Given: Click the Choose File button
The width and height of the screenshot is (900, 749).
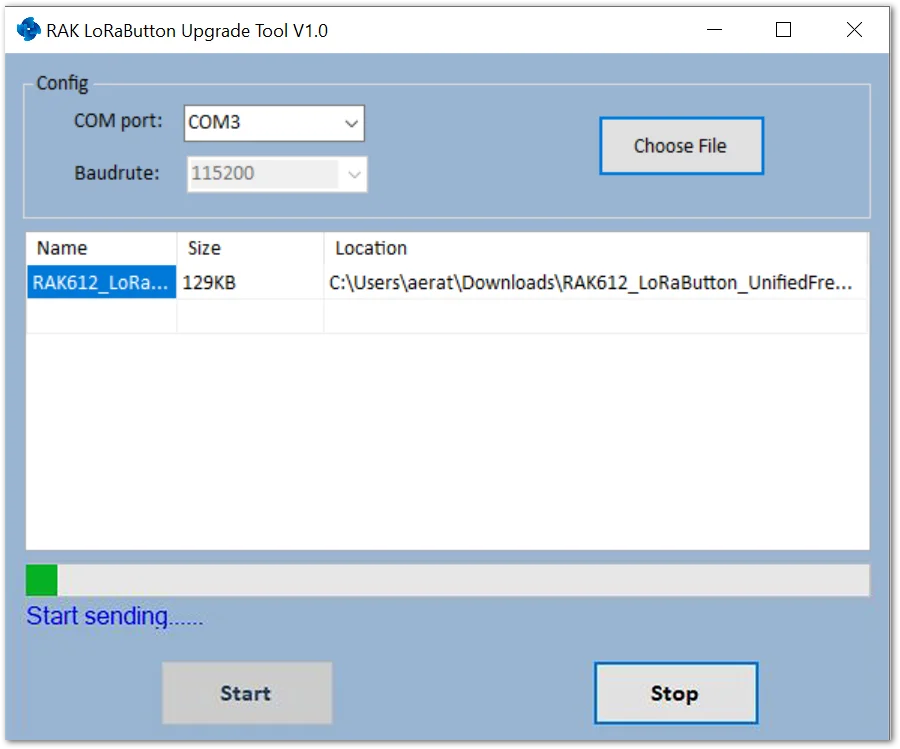Looking at the screenshot, I should [x=681, y=146].
